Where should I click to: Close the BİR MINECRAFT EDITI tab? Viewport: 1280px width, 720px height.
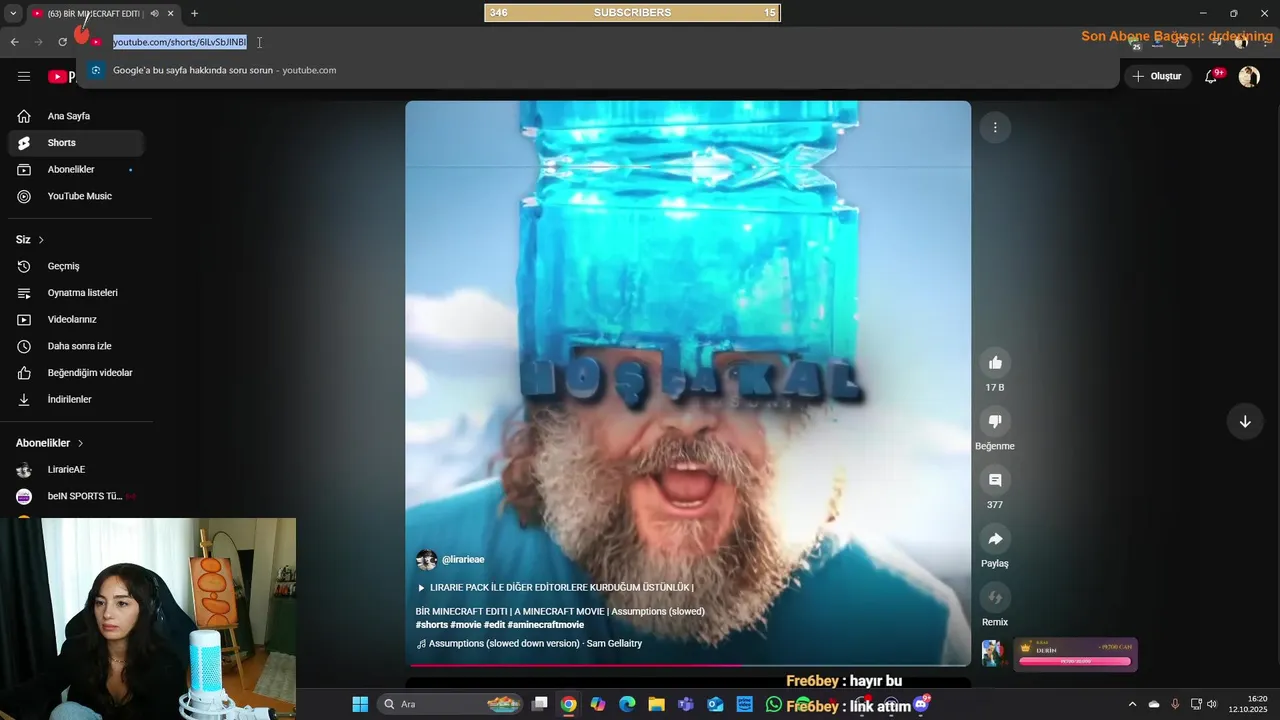point(170,13)
